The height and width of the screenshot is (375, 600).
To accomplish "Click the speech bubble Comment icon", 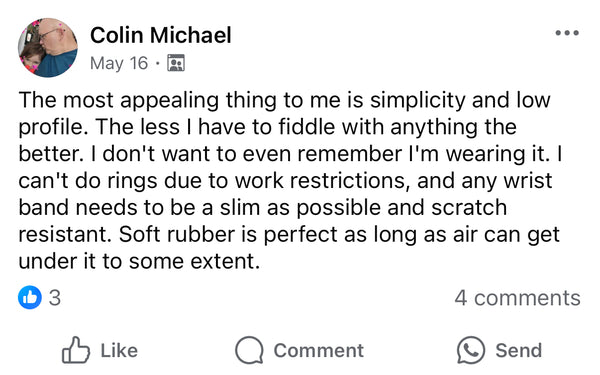I will pos(249,350).
